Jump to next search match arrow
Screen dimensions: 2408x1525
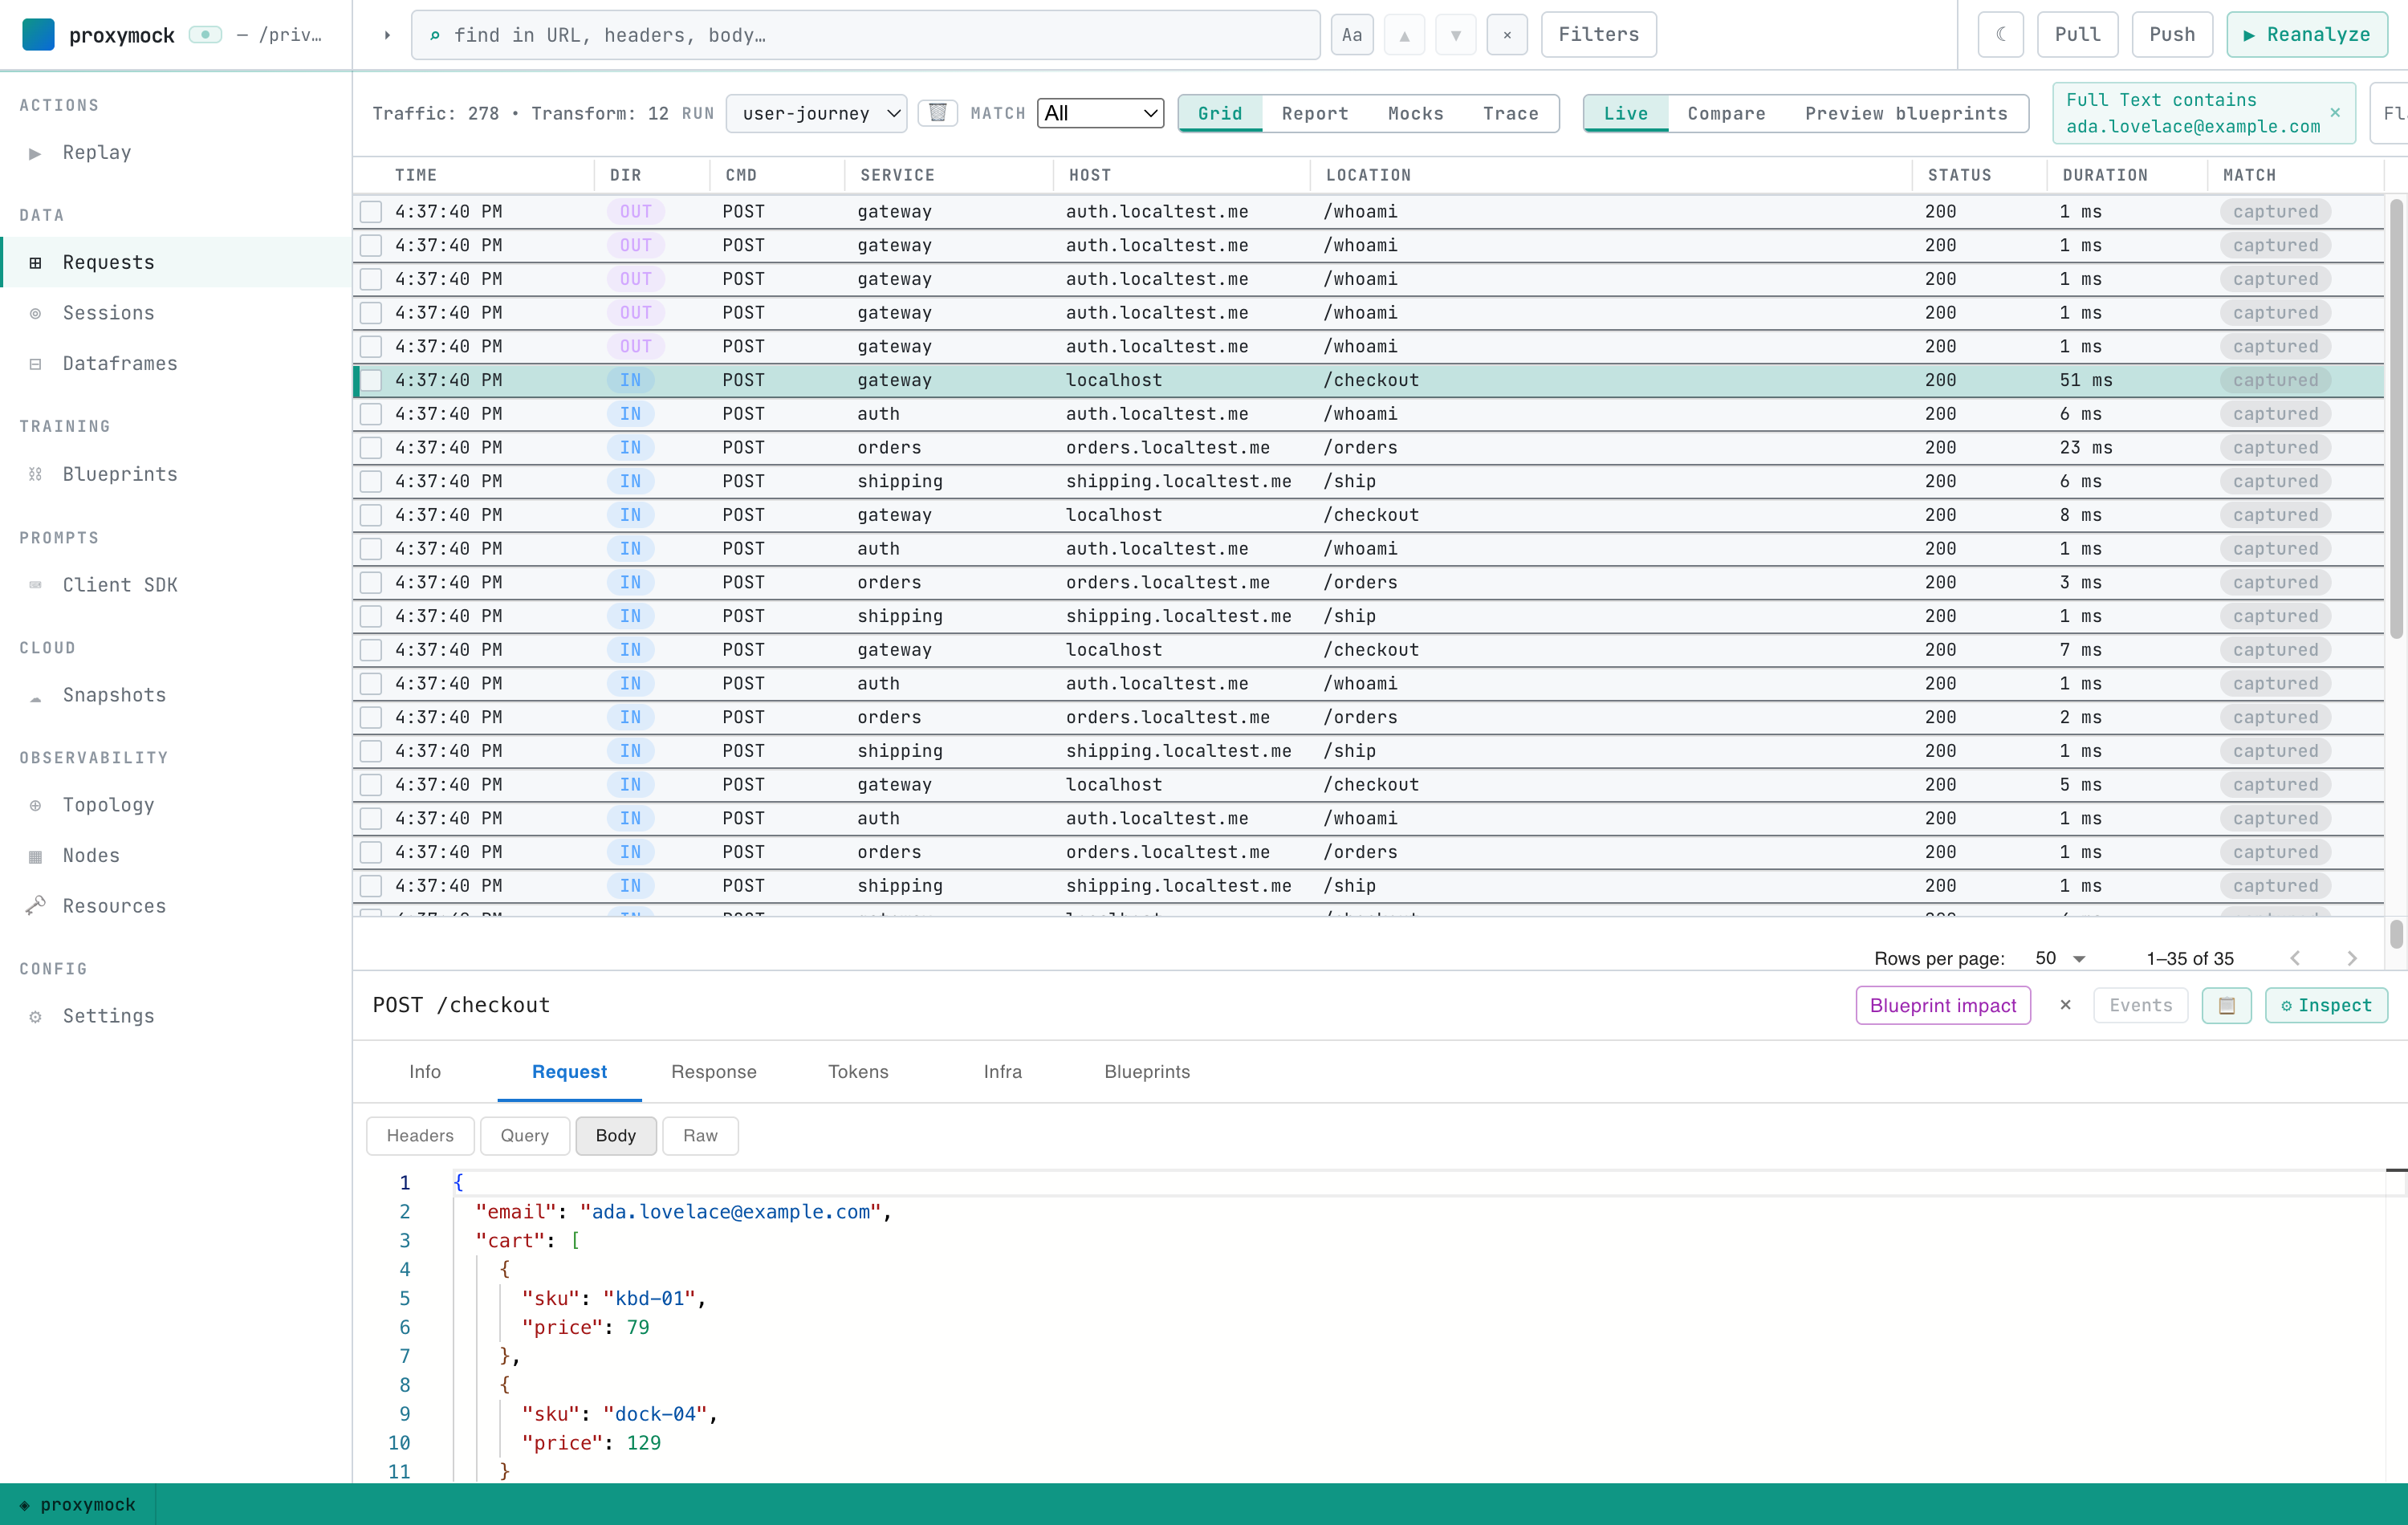click(x=1456, y=35)
